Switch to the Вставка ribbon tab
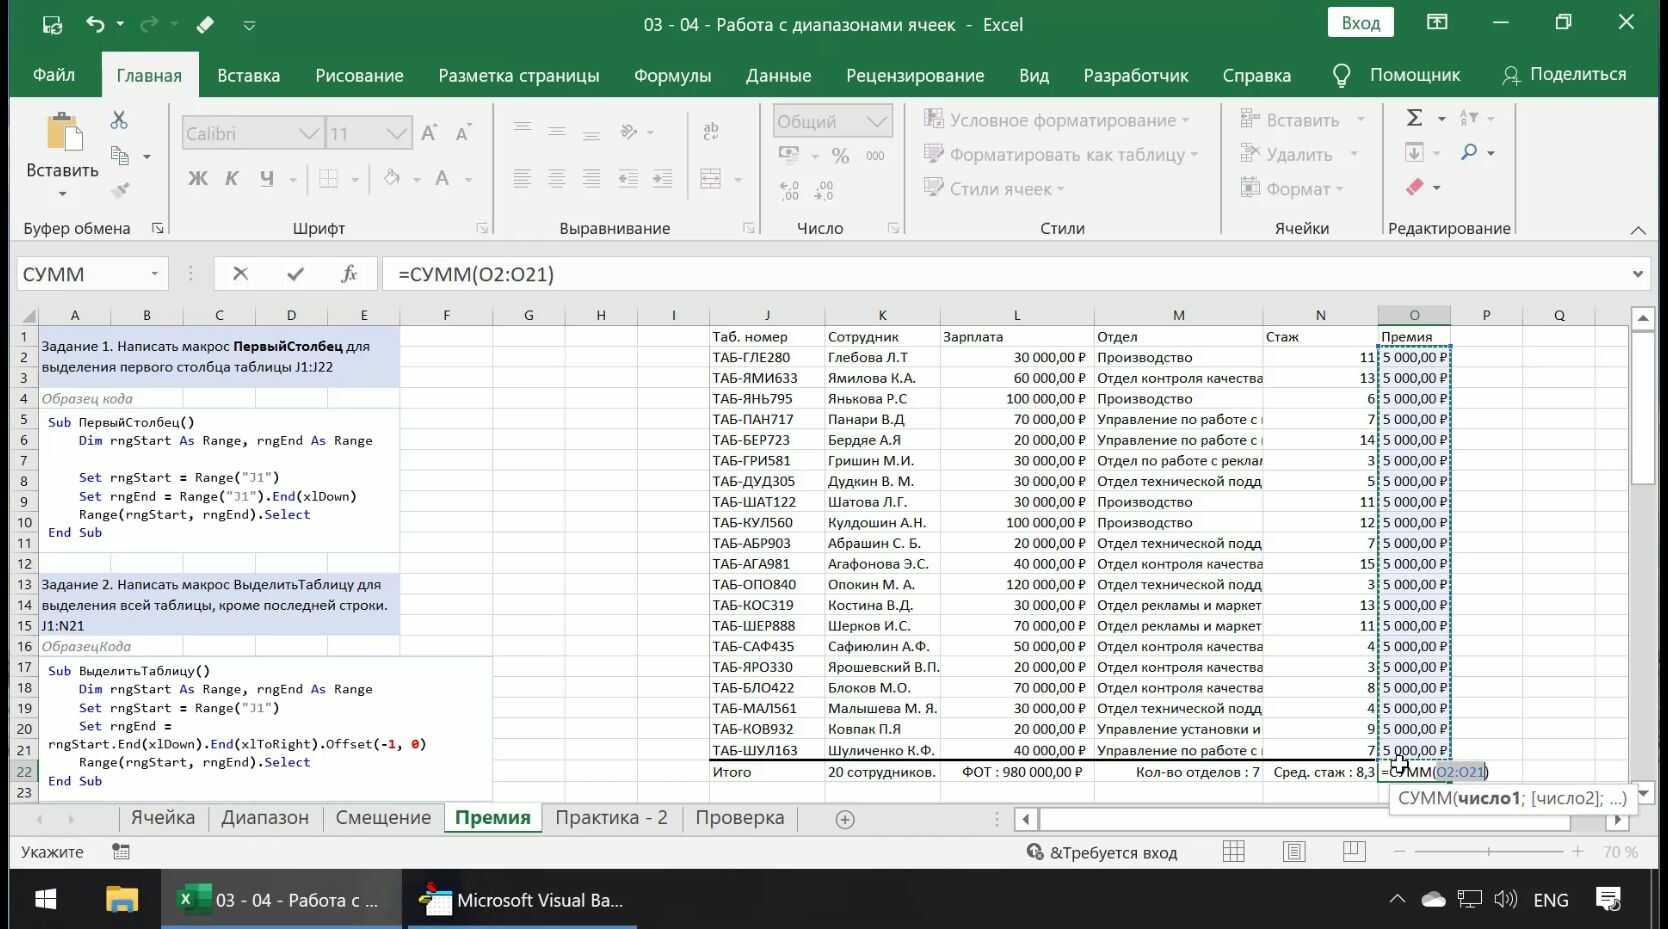Image resolution: width=1668 pixels, height=929 pixels. [x=249, y=75]
